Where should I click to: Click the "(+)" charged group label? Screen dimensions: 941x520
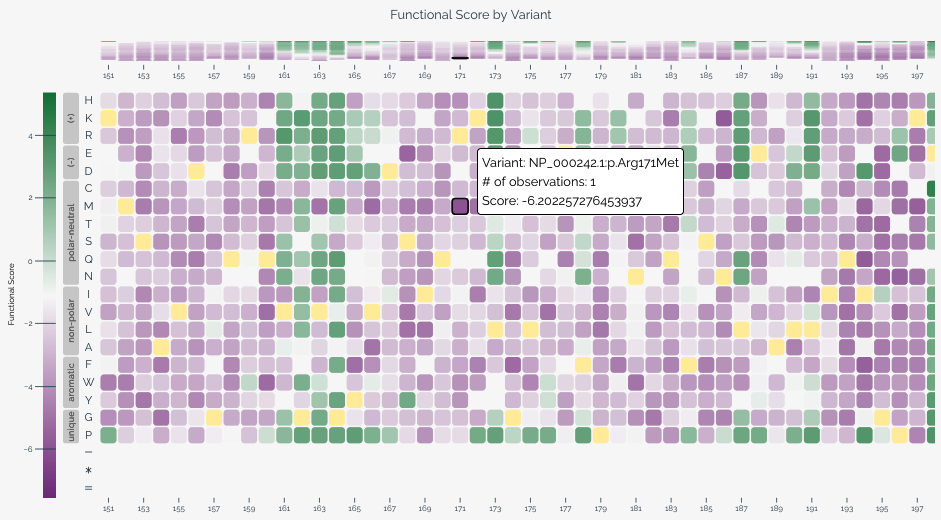[x=71, y=118]
